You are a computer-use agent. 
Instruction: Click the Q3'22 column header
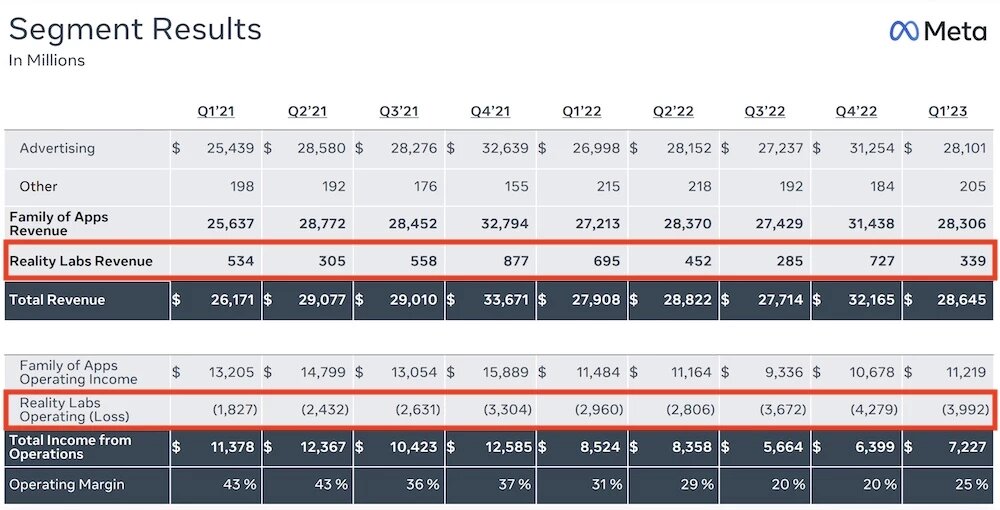click(x=765, y=111)
